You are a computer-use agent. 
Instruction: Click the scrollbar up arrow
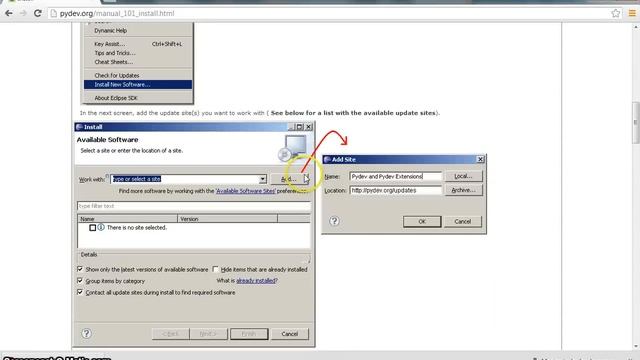pos(636,27)
